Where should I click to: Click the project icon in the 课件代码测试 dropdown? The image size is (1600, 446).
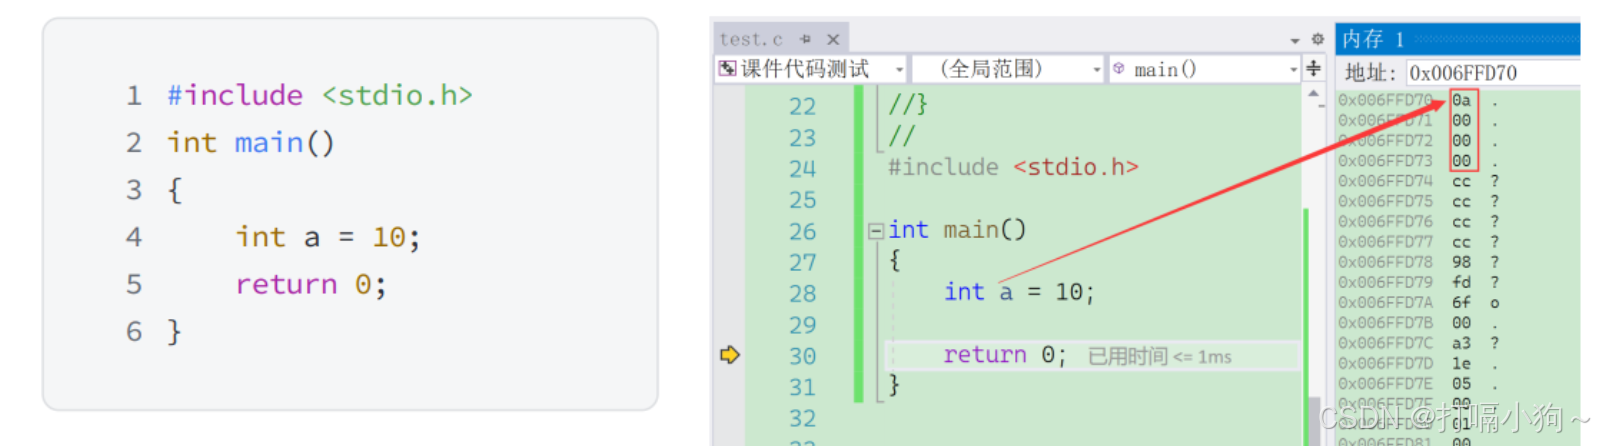[x=728, y=69]
